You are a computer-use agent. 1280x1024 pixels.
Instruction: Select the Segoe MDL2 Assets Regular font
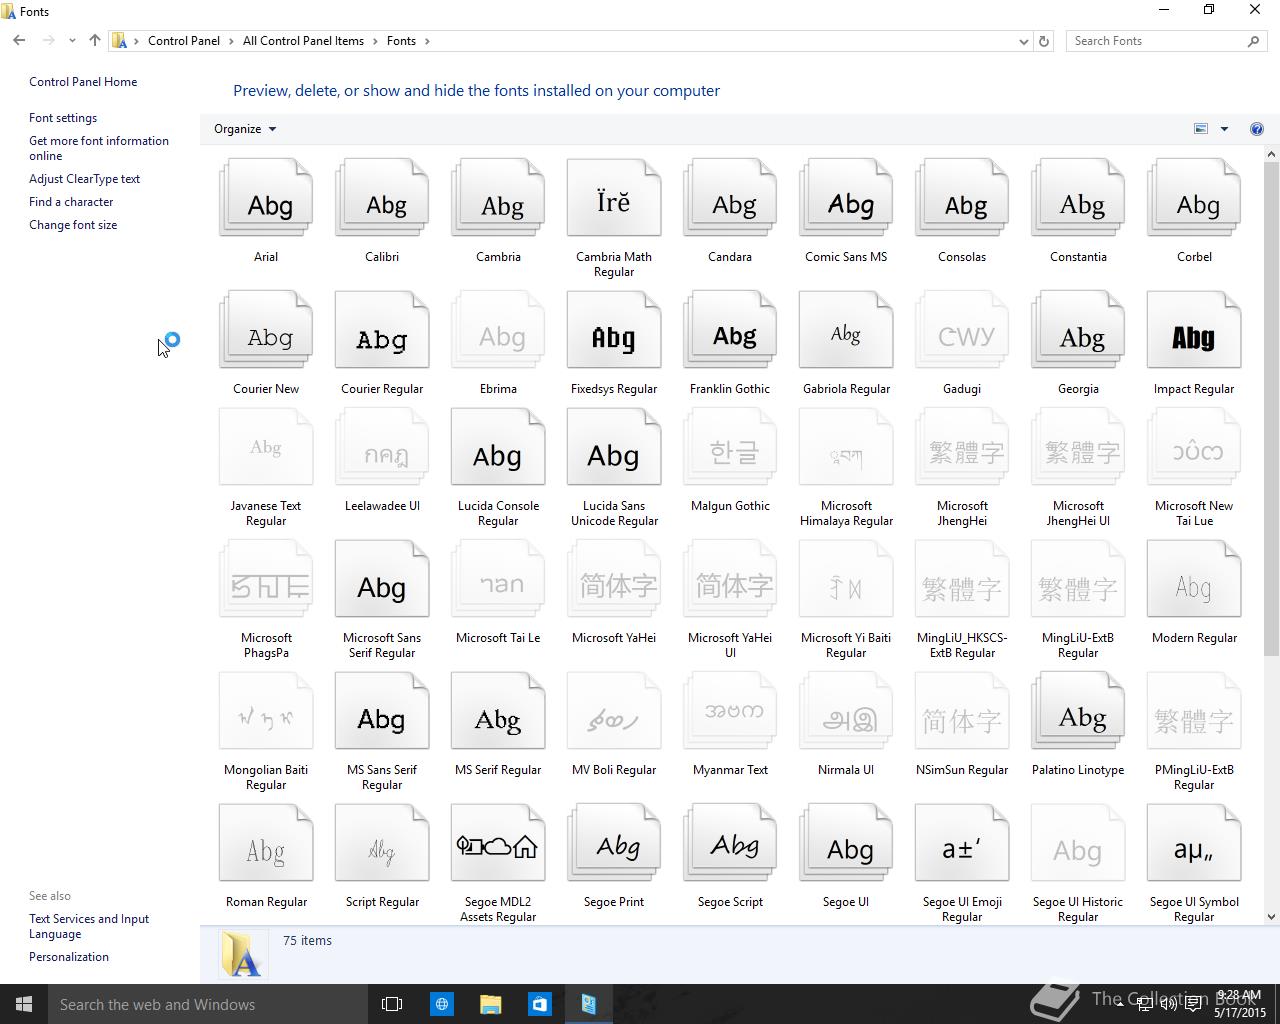498,842
